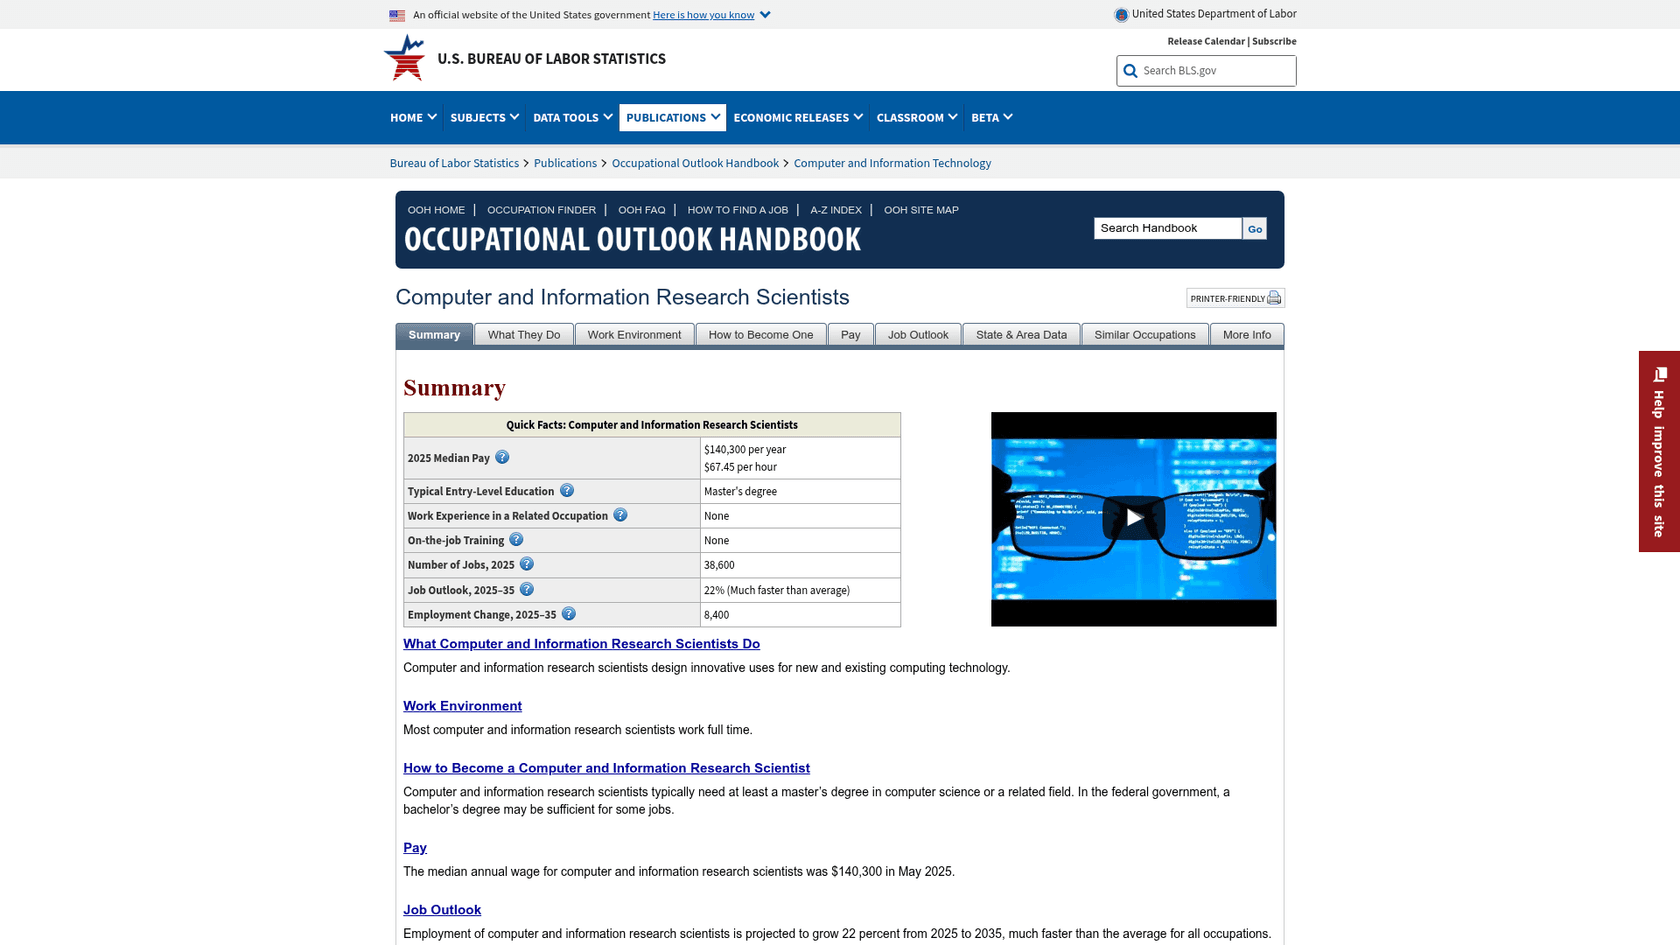Open What Computer and Information Research Scientists Do link
The height and width of the screenshot is (945, 1680).
point(581,644)
